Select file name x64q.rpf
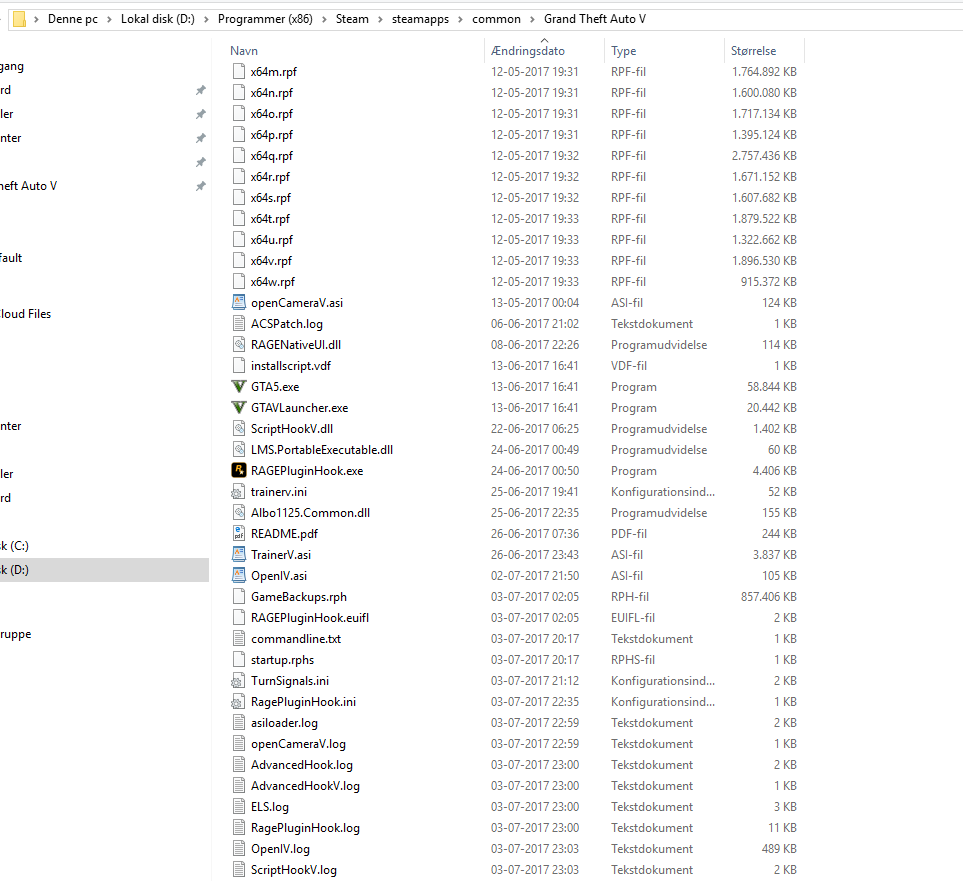Viewport: 963px width, 893px height. click(271, 156)
